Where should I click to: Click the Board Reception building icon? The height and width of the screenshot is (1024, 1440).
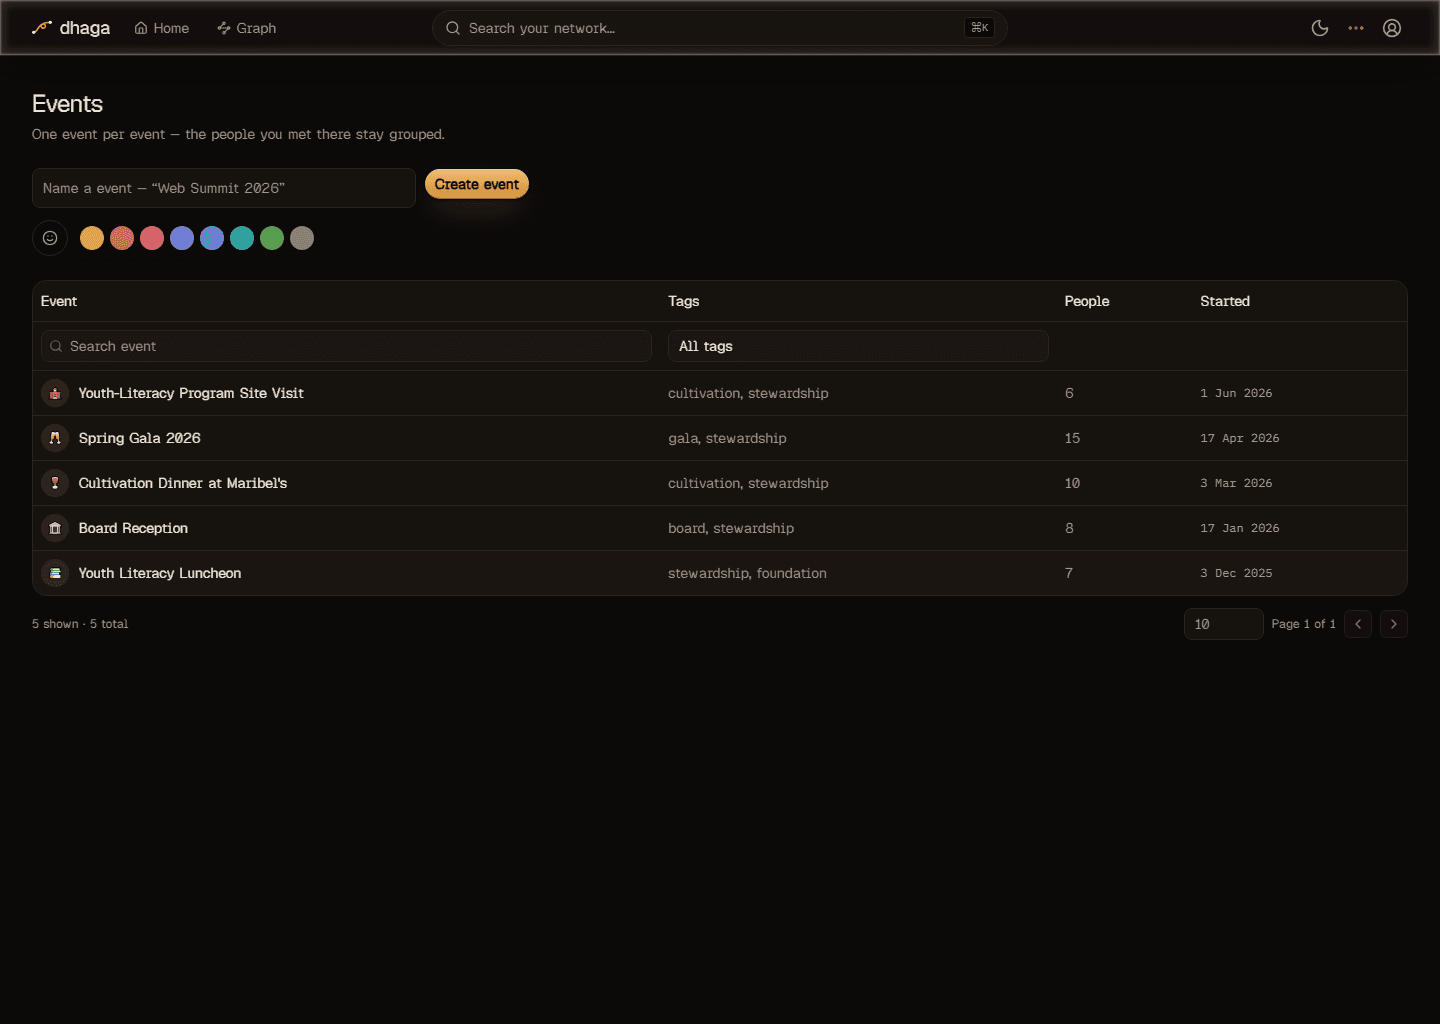(x=55, y=528)
